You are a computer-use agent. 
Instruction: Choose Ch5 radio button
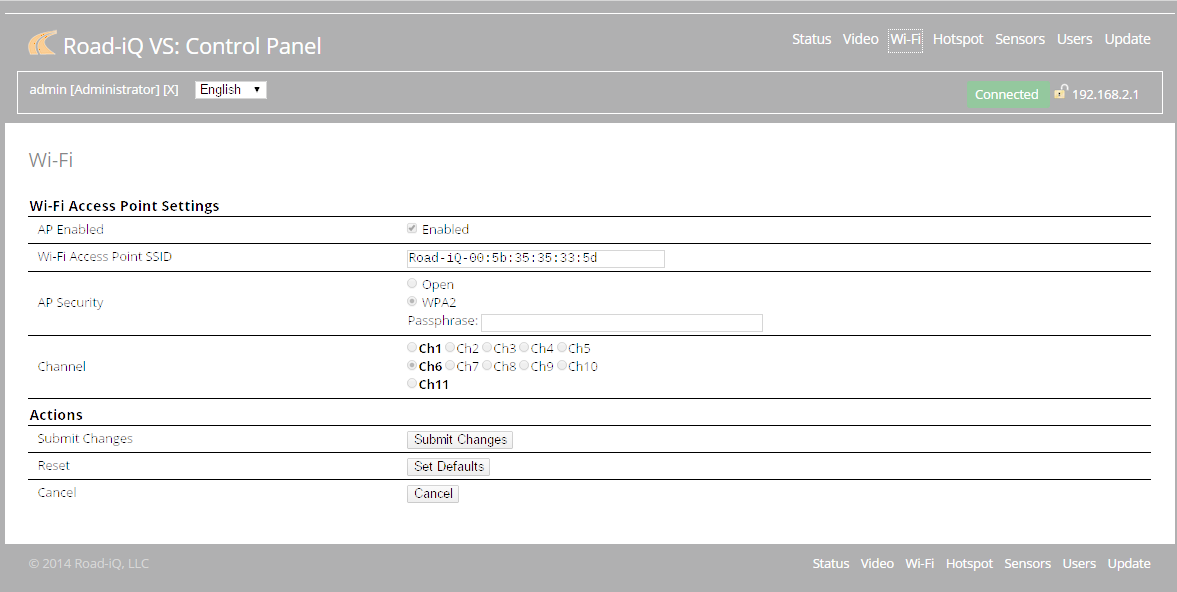click(x=562, y=347)
